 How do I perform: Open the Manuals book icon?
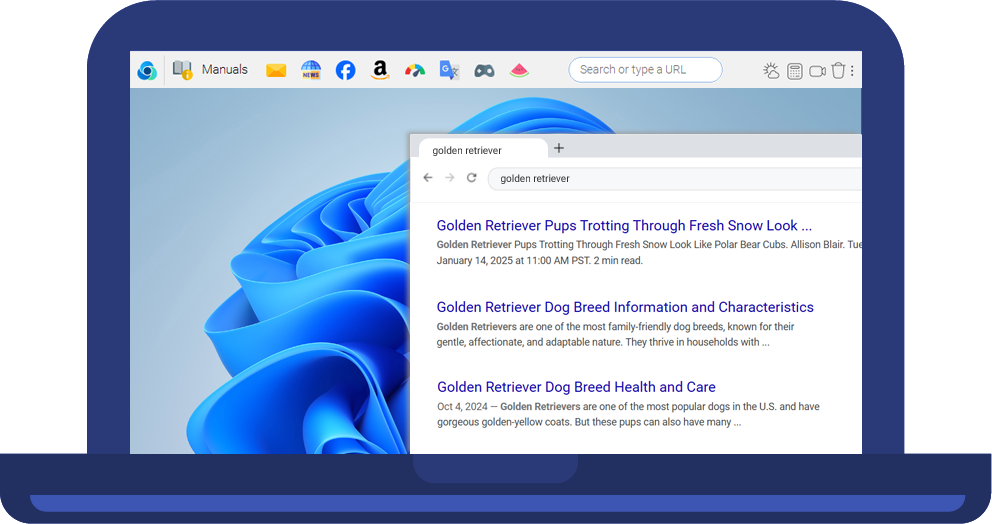(x=182, y=70)
